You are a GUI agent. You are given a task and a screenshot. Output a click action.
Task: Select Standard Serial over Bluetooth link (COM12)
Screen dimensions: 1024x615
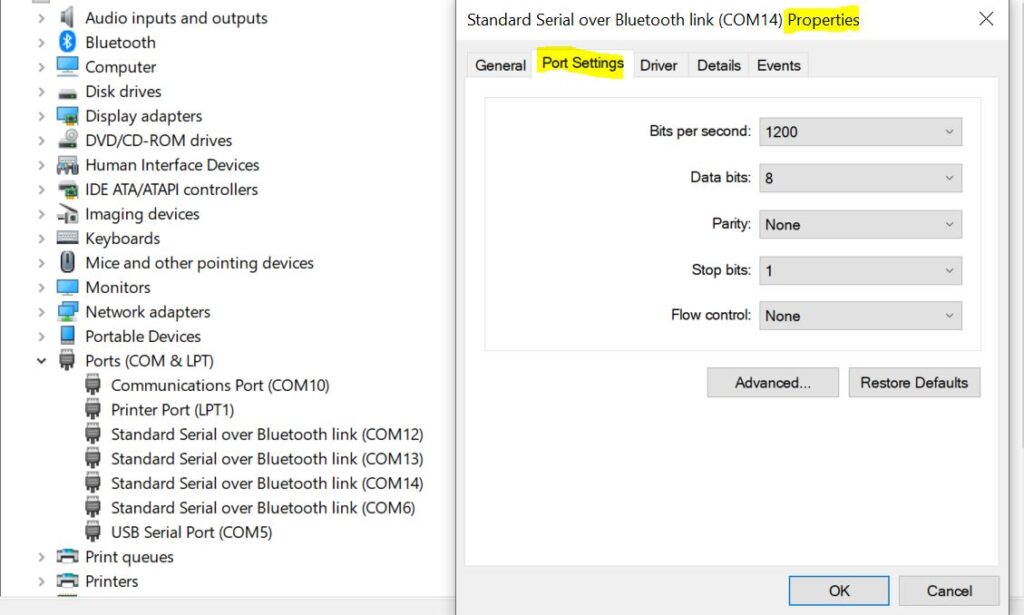[267, 434]
